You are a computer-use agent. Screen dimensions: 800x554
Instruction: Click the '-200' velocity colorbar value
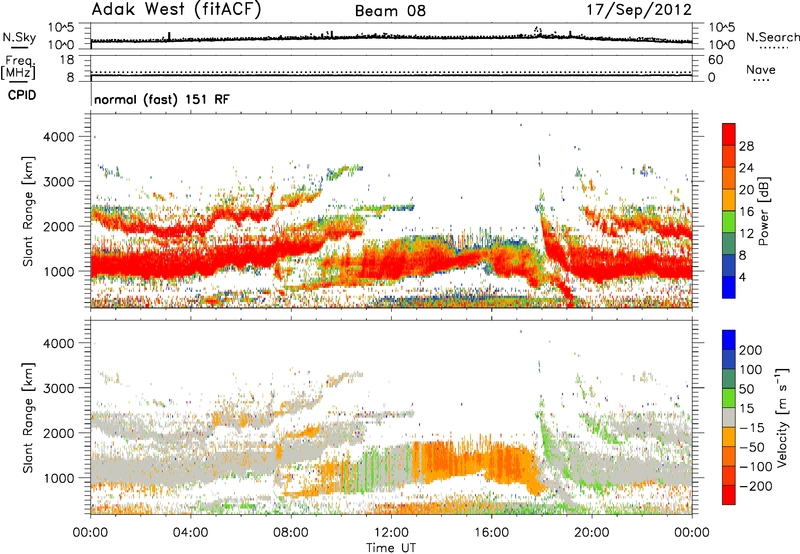[755, 486]
